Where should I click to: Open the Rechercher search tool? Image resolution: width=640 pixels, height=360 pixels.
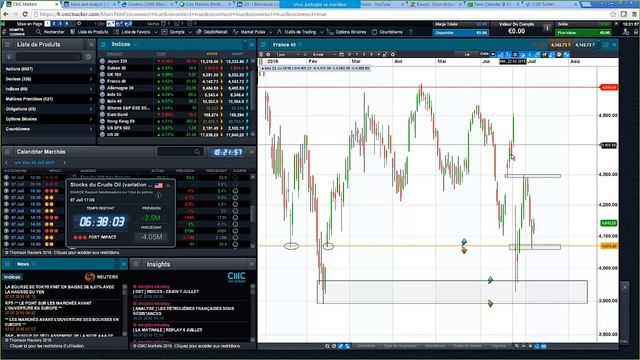[x=50, y=32]
